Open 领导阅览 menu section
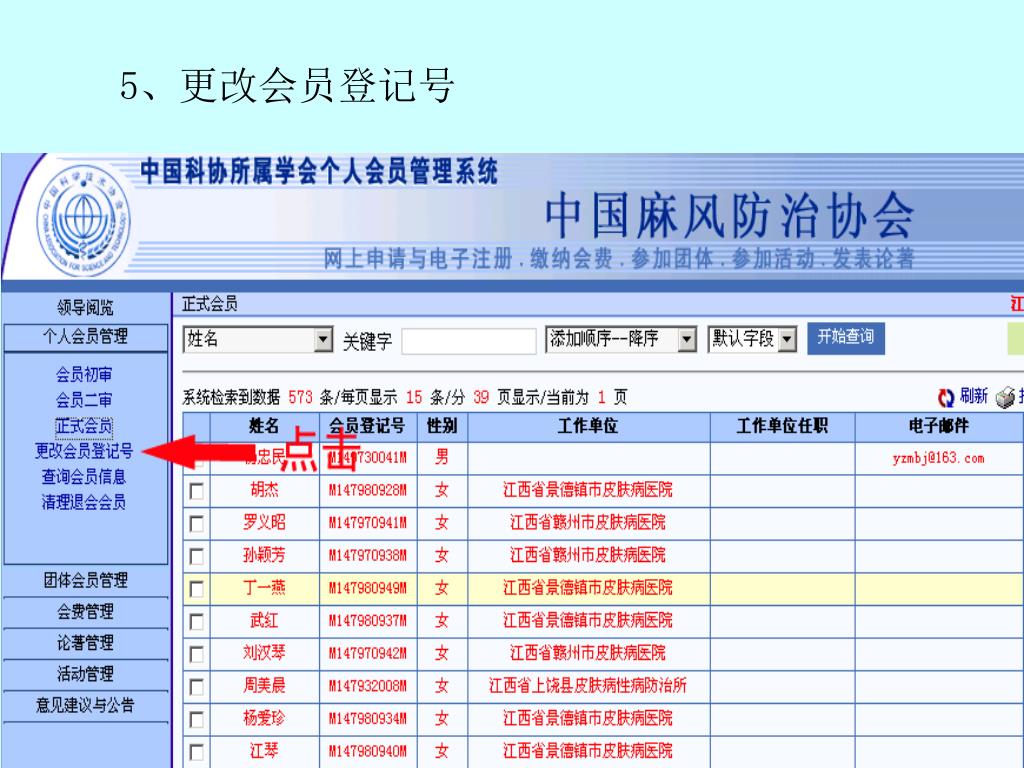Screen dimensions: 1024x768 coord(85,307)
